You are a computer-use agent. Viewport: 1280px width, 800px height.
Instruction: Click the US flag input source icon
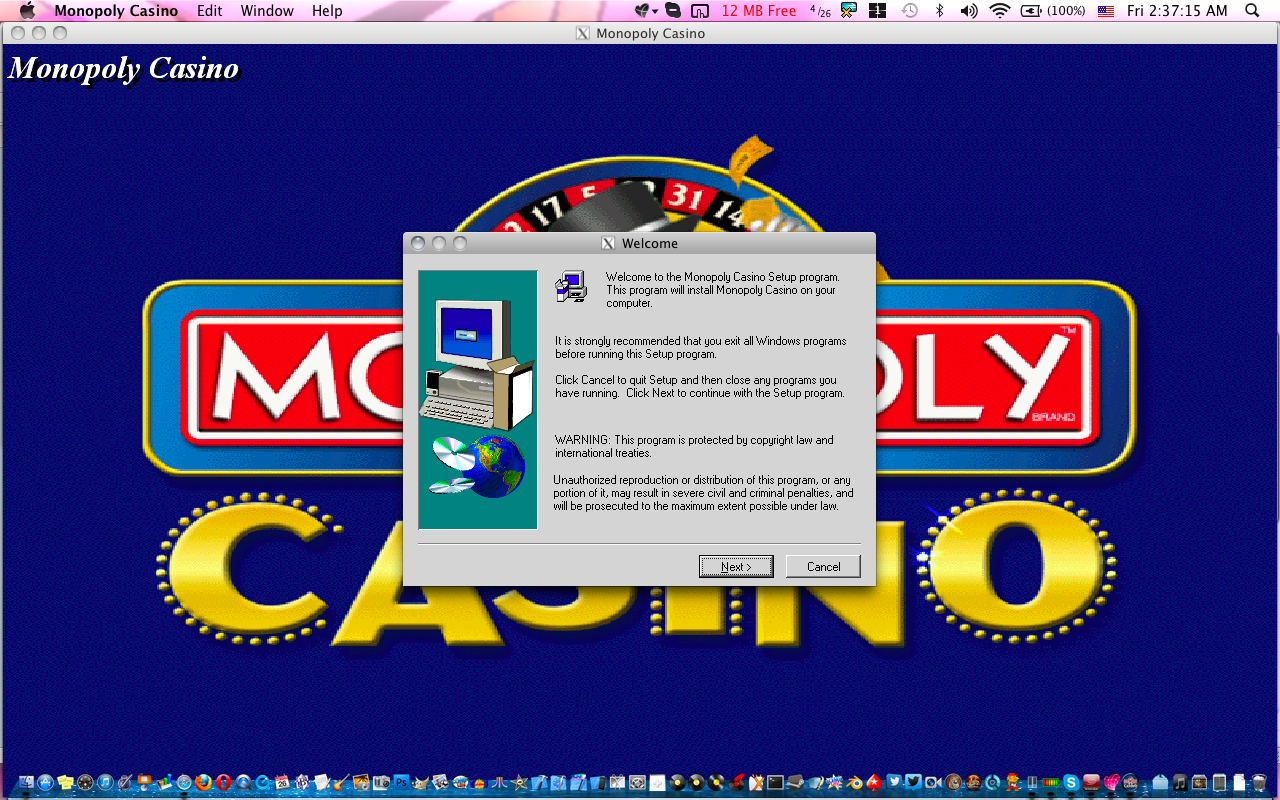(1106, 11)
